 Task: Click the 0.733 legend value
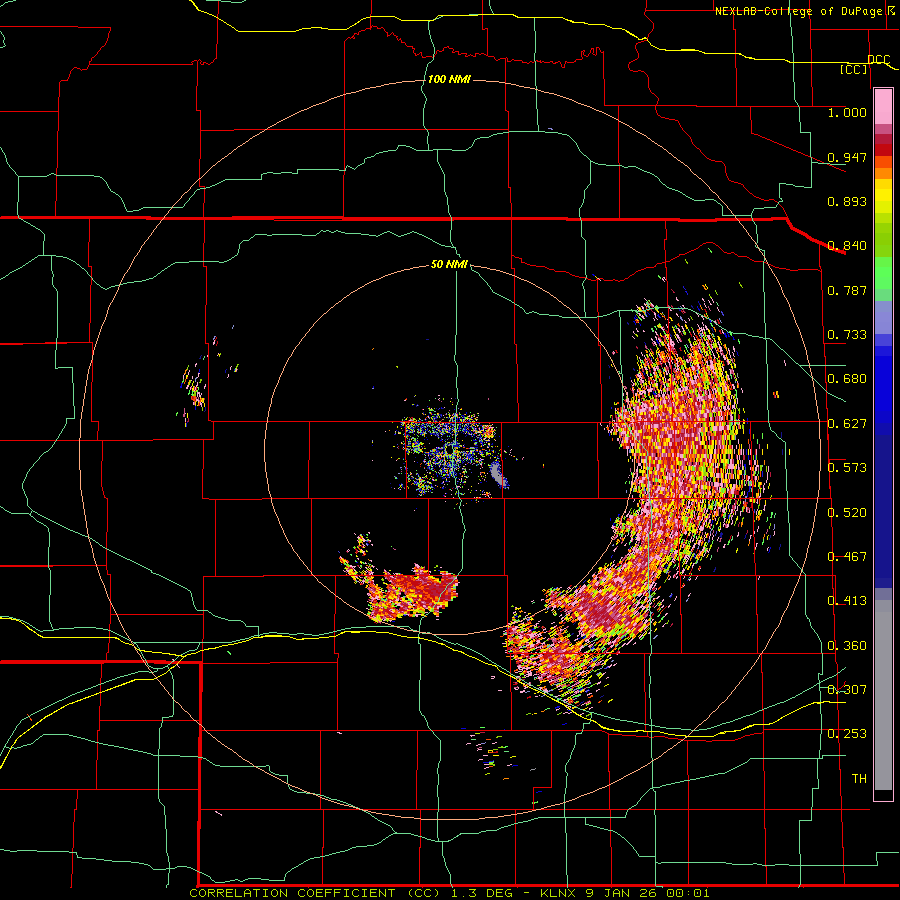[847, 334]
